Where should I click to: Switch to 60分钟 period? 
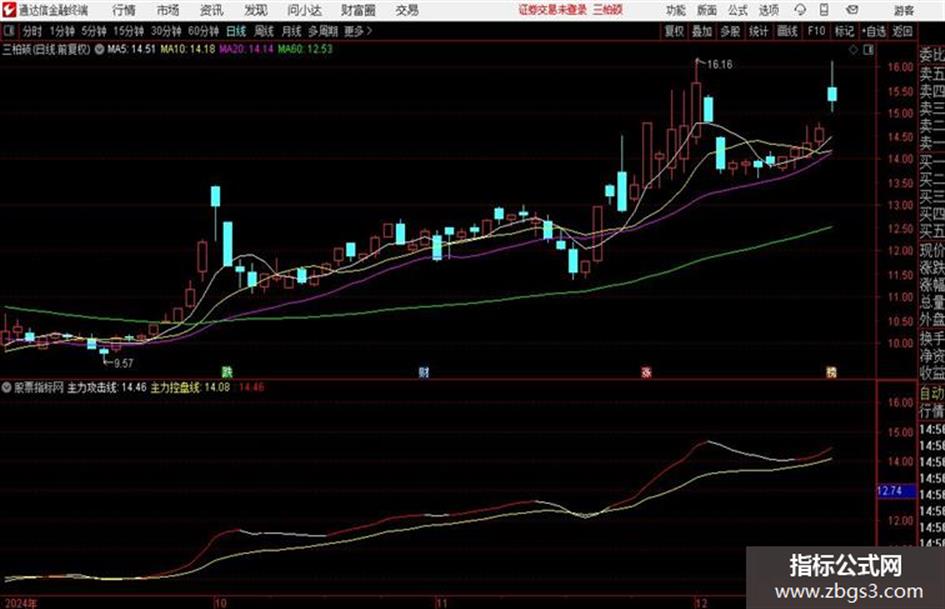[x=203, y=31]
